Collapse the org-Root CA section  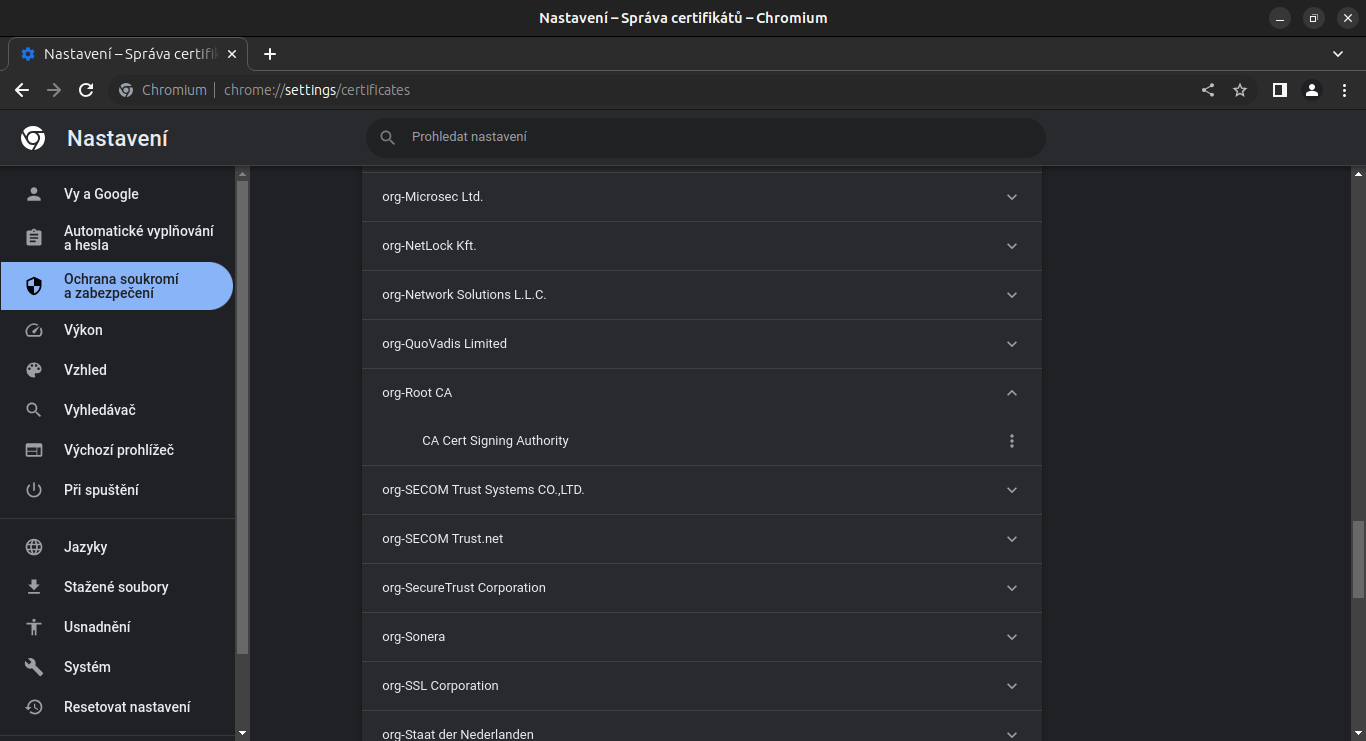point(1012,393)
